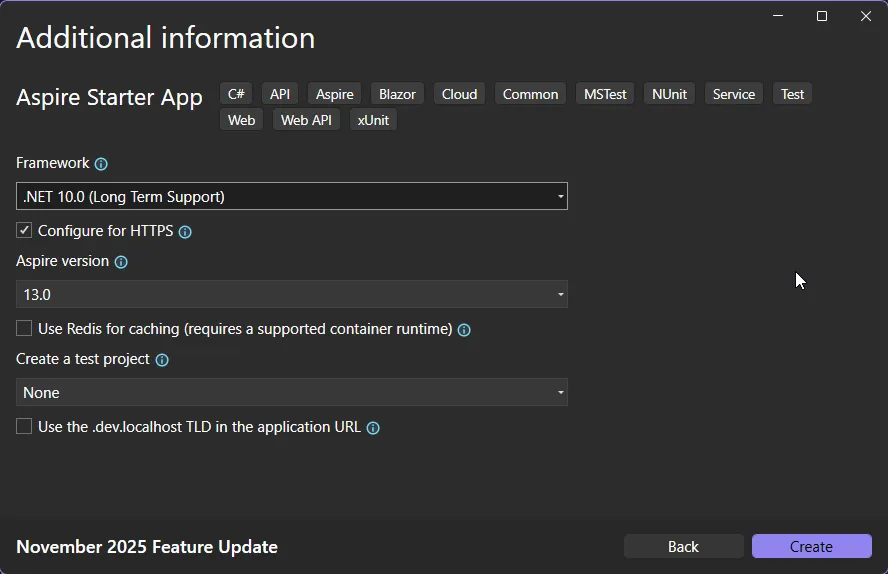888x574 pixels.
Task: Click the Create a test project info icon
Action: pyautogui.click(x=162, y=360)
